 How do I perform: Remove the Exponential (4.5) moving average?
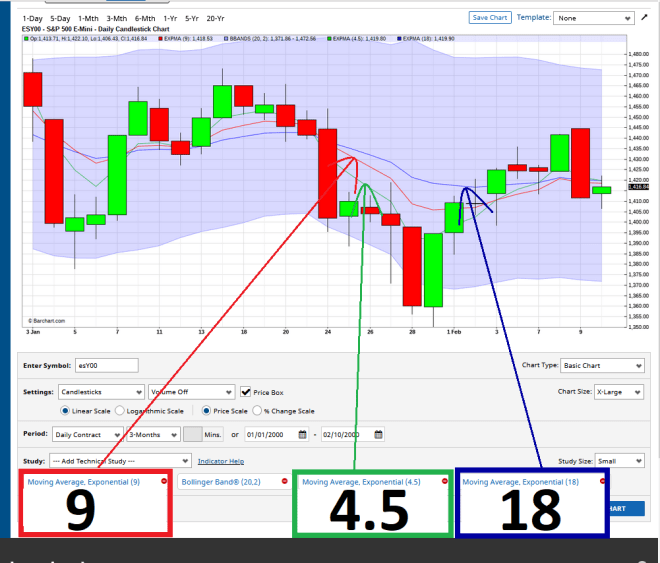444,481
